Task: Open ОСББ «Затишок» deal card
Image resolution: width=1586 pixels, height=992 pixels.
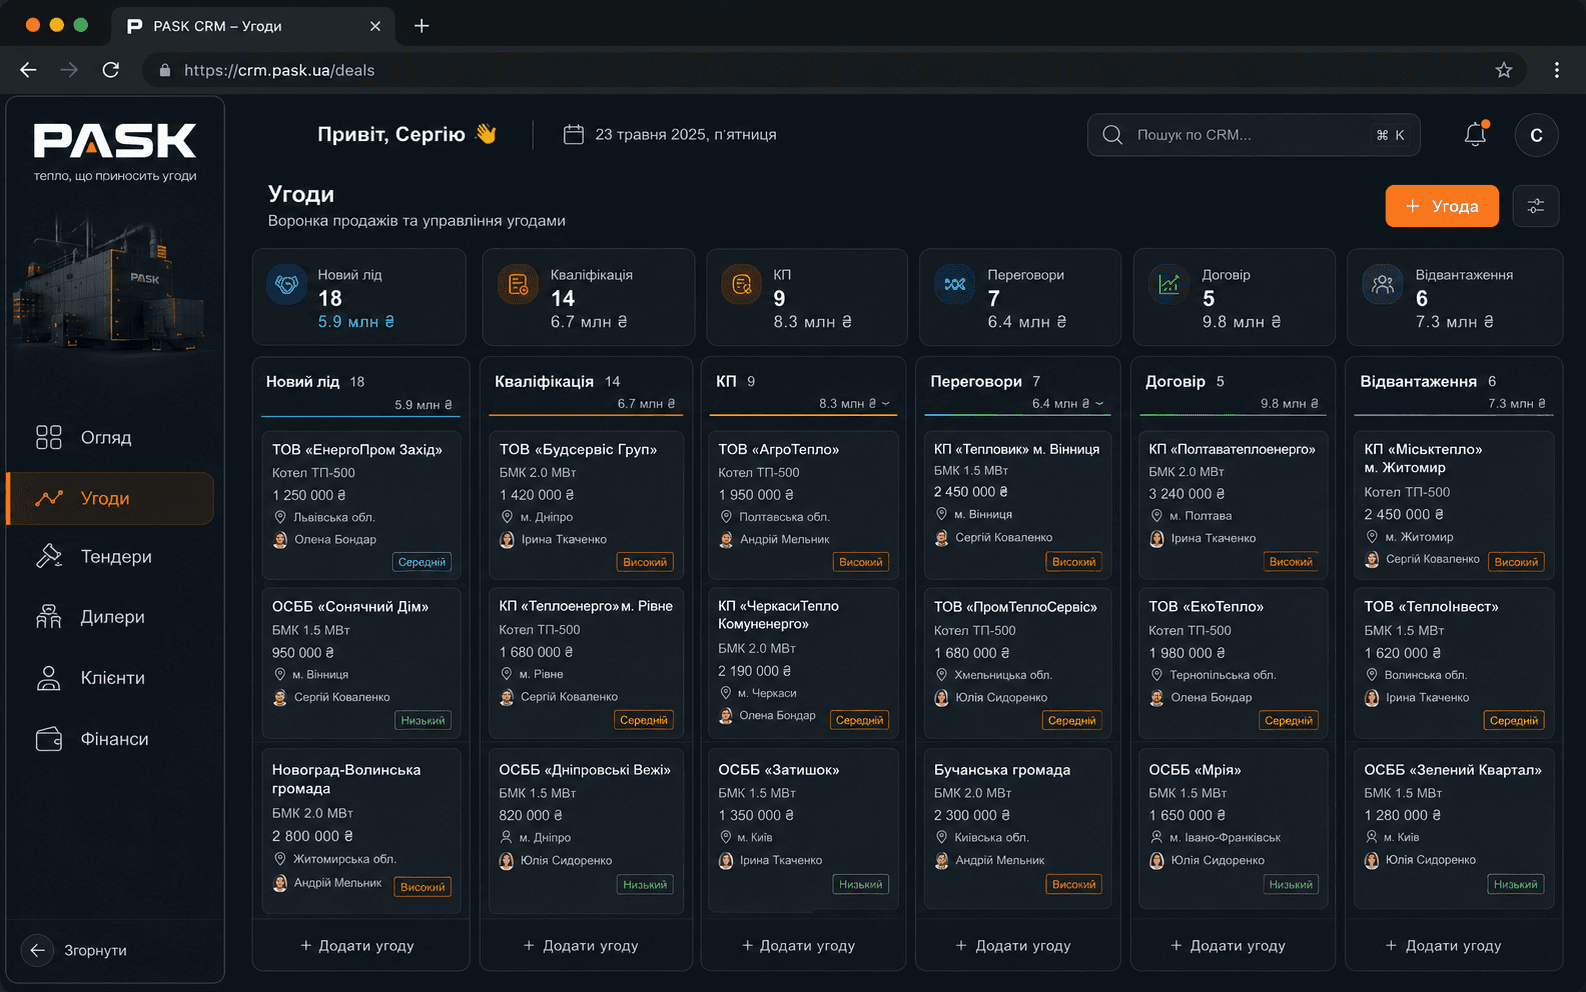Action: (x=803, y=829)
